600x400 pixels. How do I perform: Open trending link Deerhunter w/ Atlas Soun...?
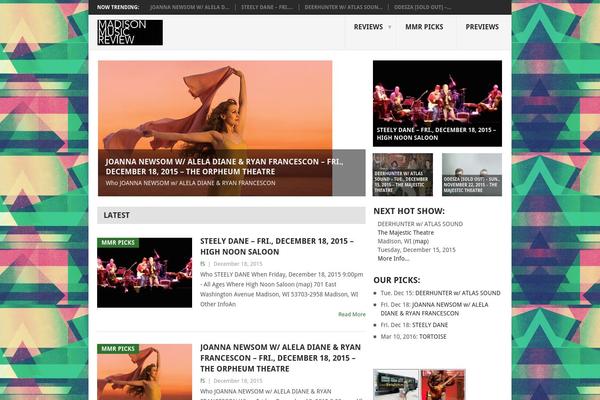[x=343, y=7]
